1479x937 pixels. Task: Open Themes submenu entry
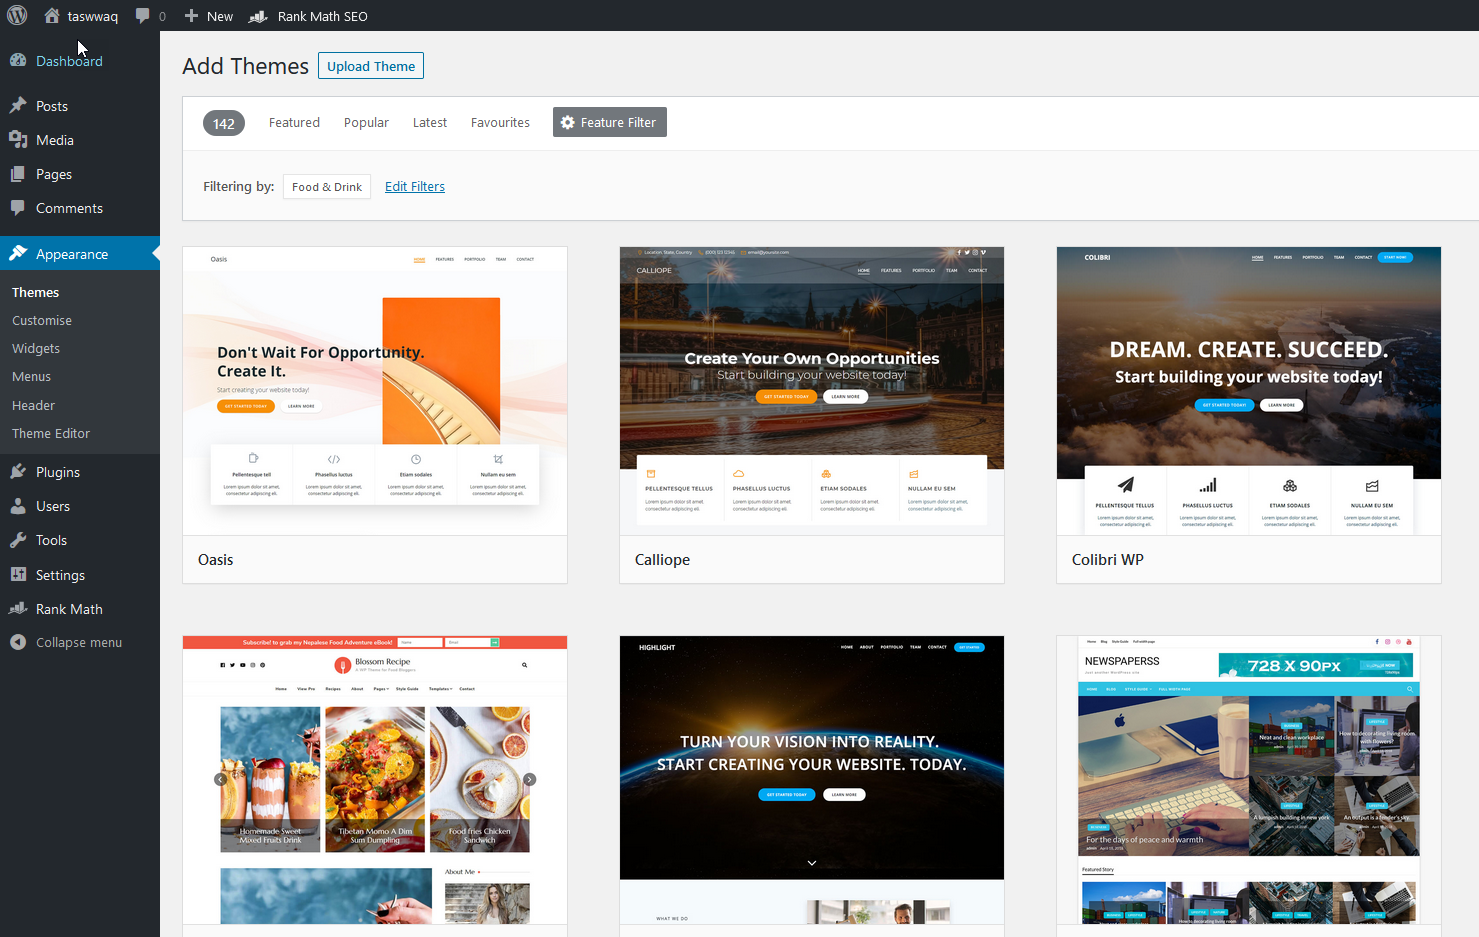tap(80, 292)
